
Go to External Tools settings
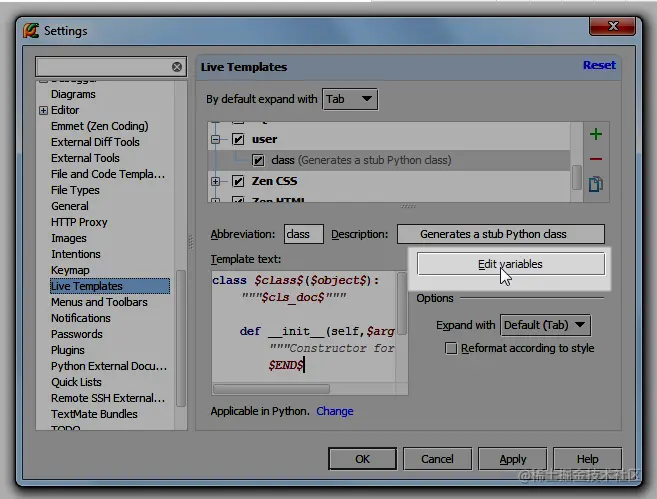click(85, 158)
